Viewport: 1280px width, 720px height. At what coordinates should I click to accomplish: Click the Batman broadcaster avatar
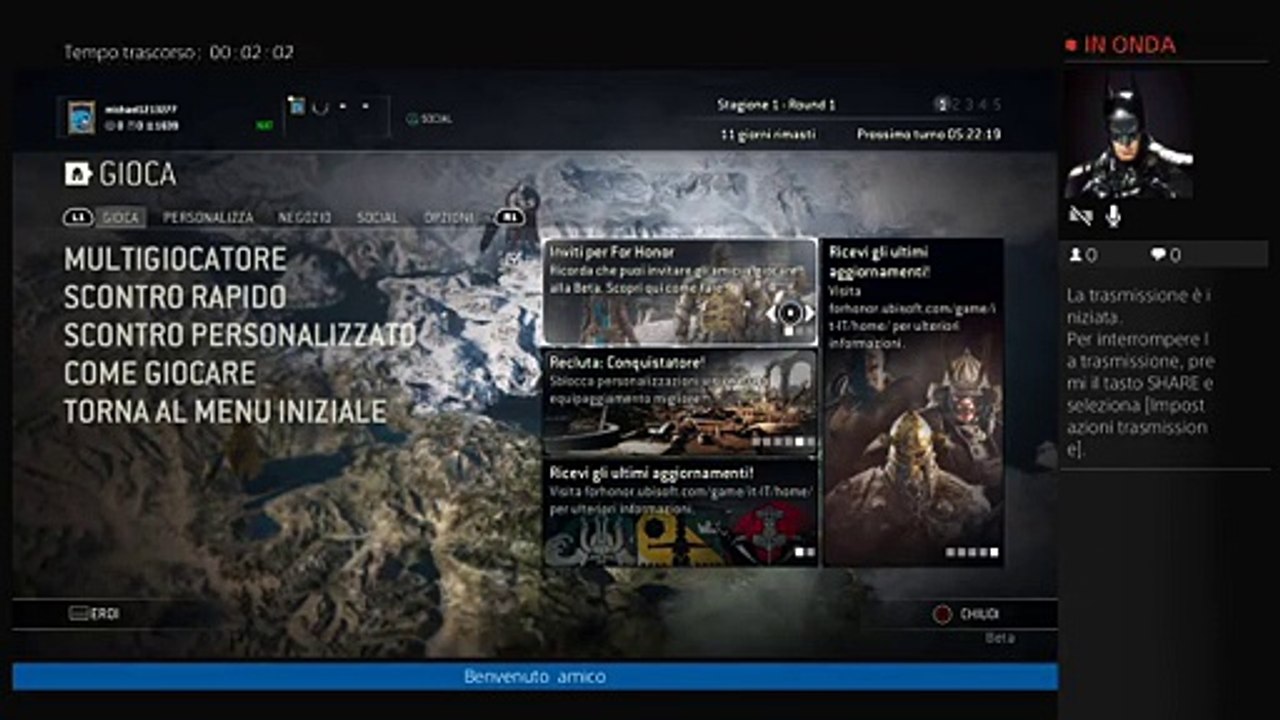(1128, 134)
